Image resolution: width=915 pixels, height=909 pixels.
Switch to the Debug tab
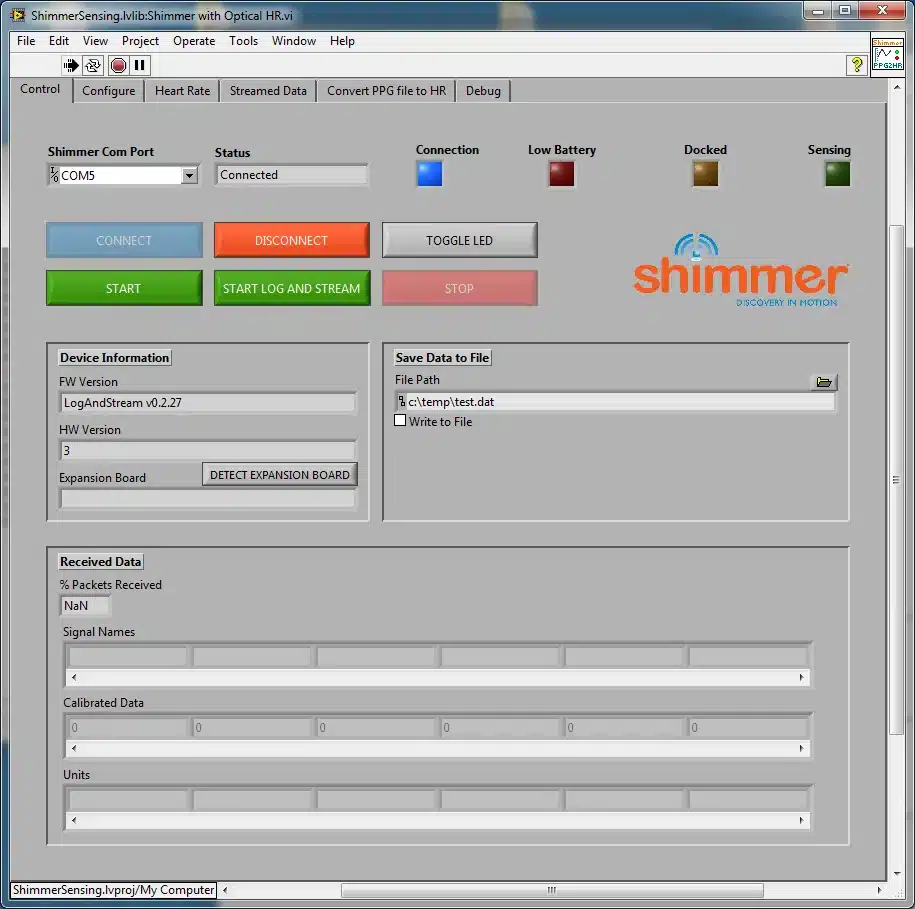(x=483, y=91)
